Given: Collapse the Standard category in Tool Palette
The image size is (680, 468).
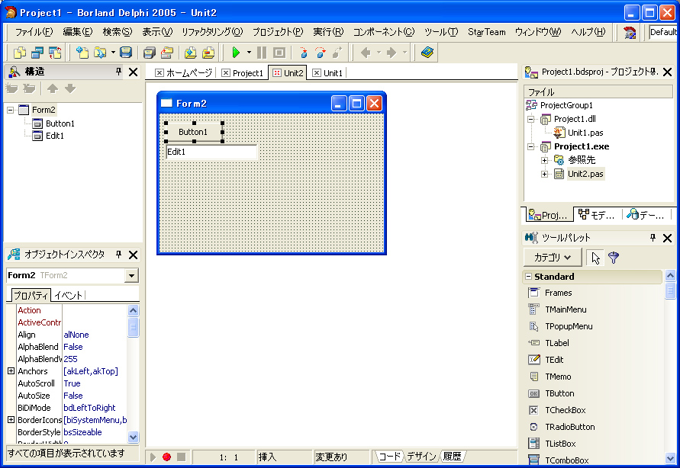Looking at the screenshot, I should [x=528, y=277].
